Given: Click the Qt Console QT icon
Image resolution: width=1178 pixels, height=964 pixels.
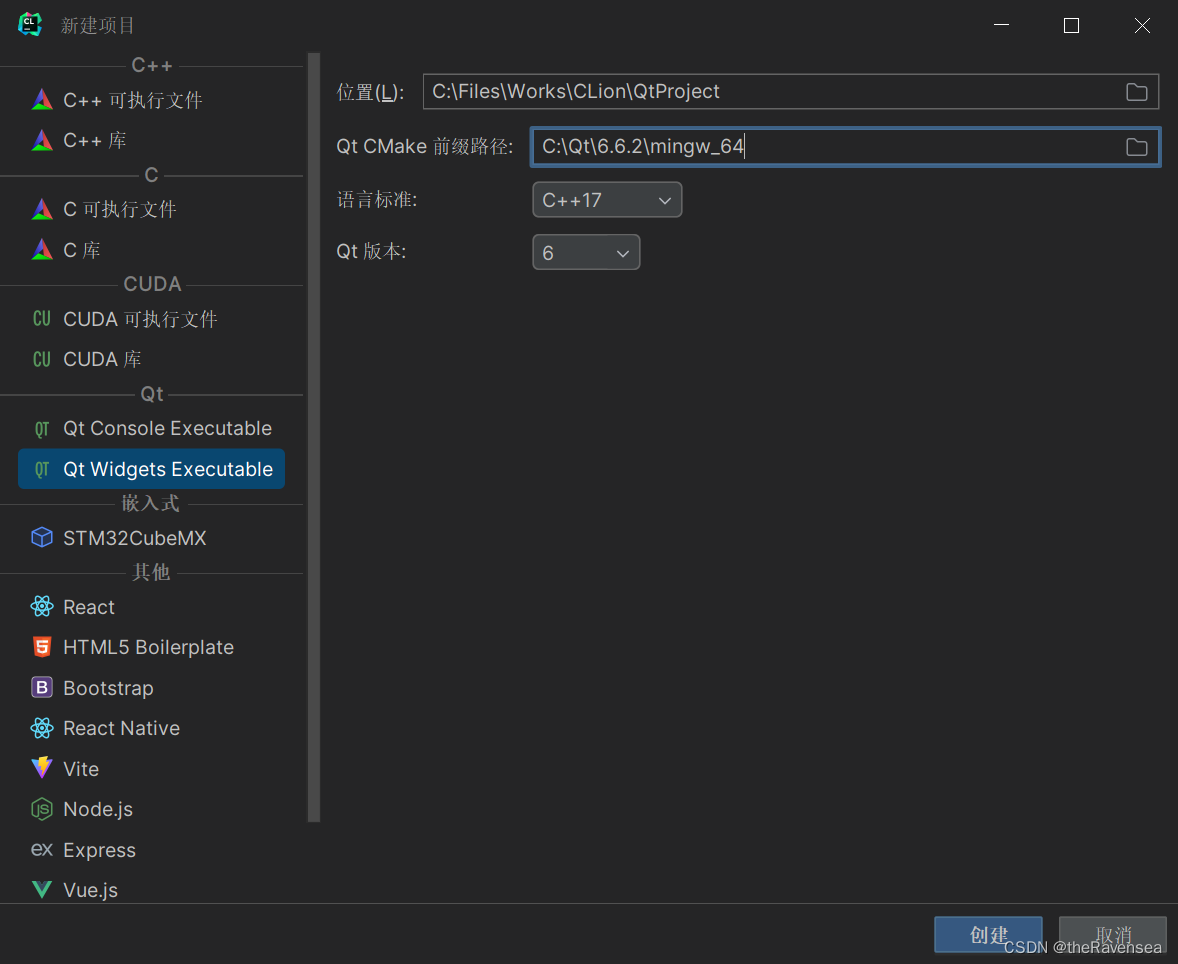Looking at the screenshot, I should 42,429.
